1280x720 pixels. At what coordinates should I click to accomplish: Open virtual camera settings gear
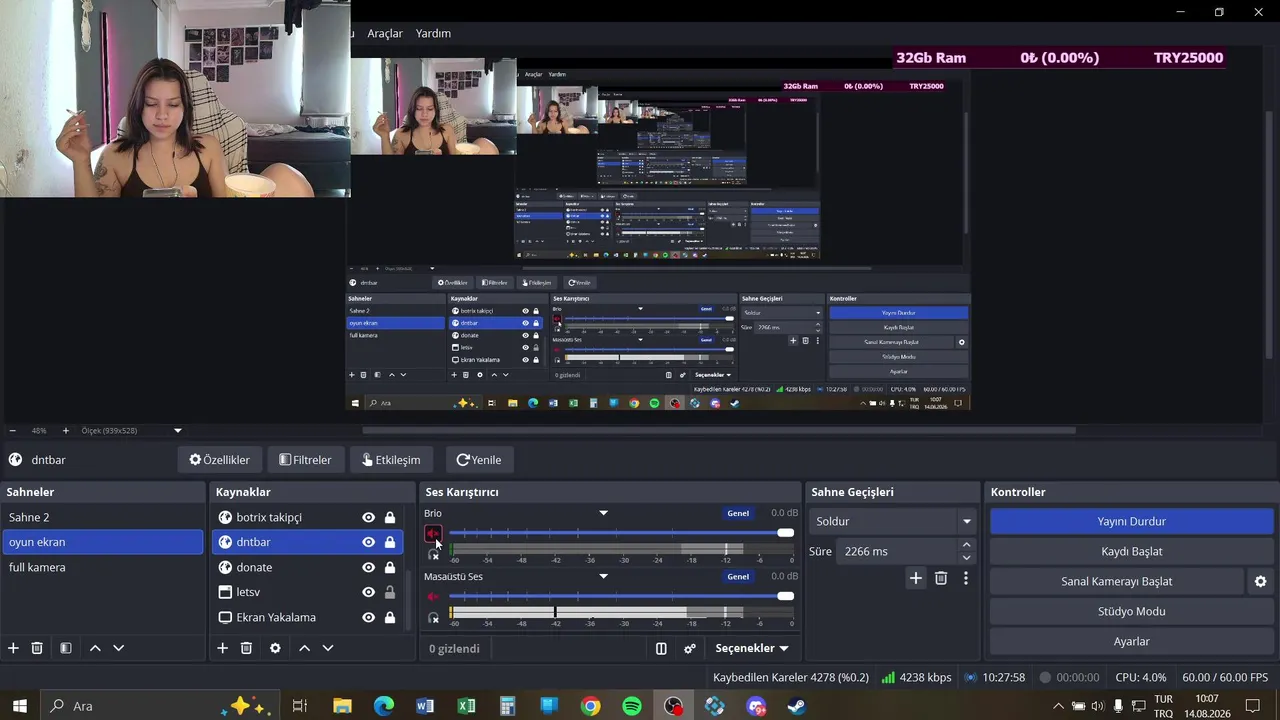coord(1260,581)
